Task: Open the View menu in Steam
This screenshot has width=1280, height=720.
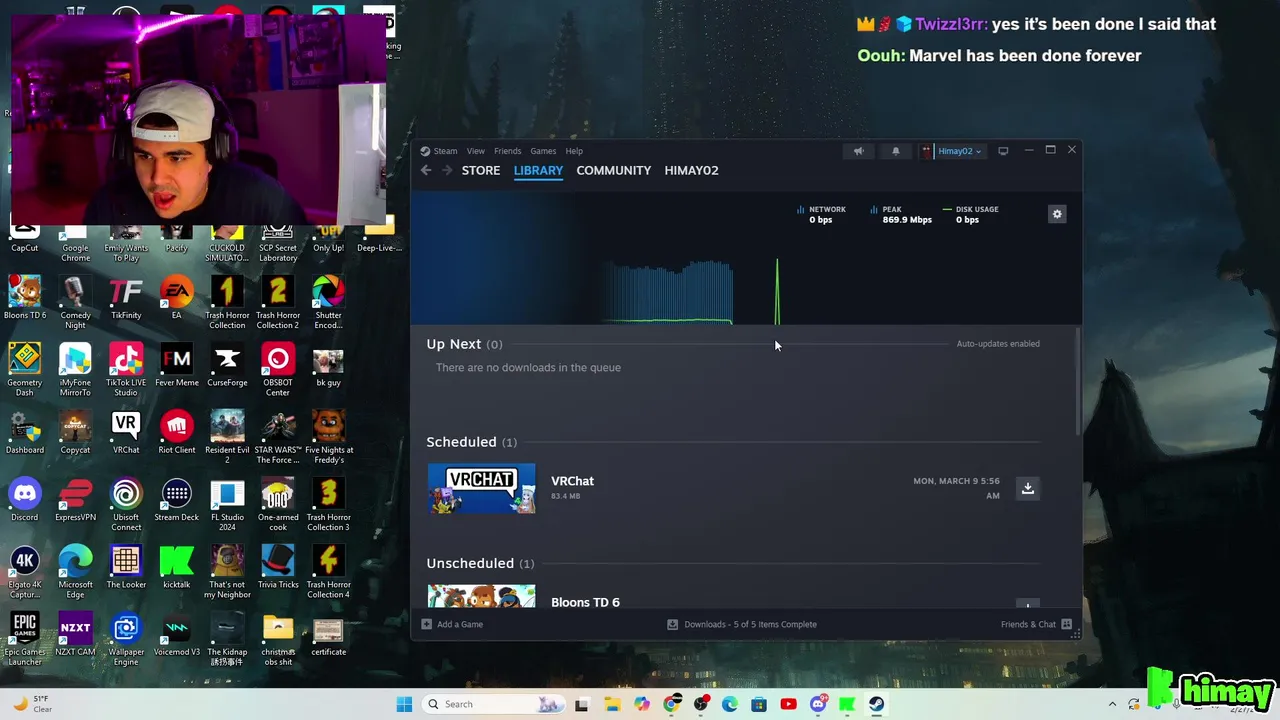Action: [x=476, y=151]
